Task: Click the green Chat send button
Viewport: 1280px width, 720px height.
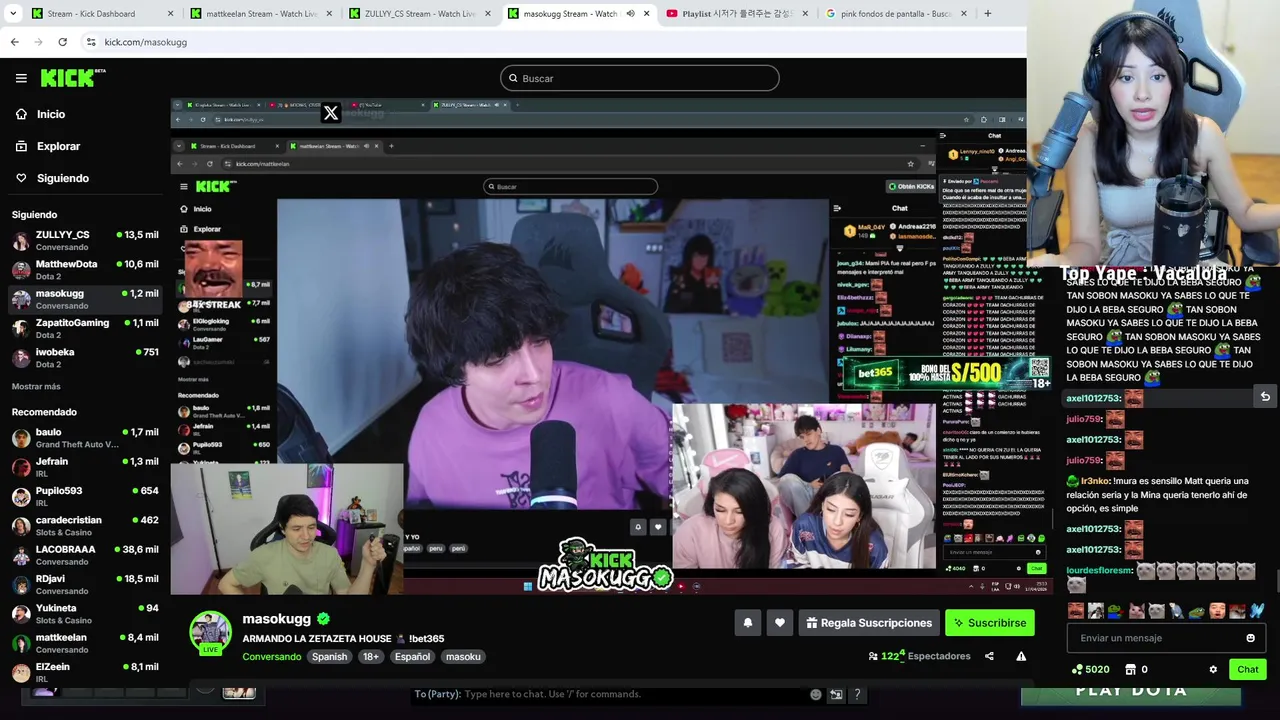Action: coord(1248,670)
